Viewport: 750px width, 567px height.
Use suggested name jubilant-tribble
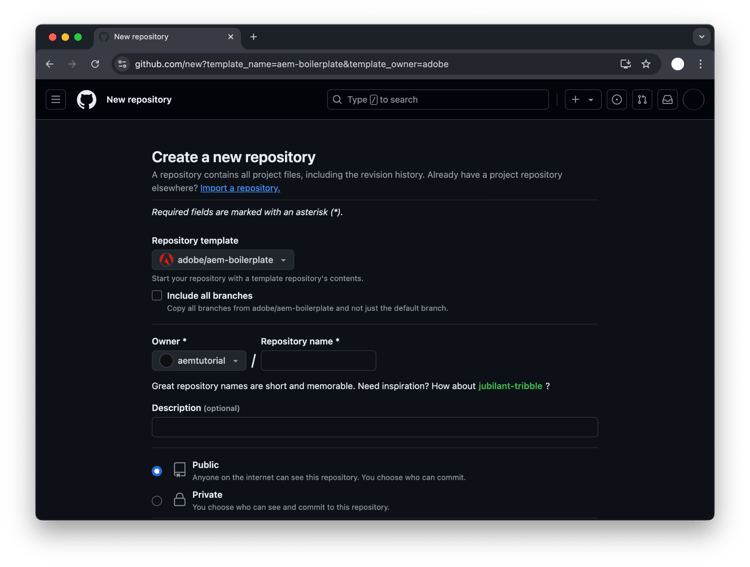(510, 386)
